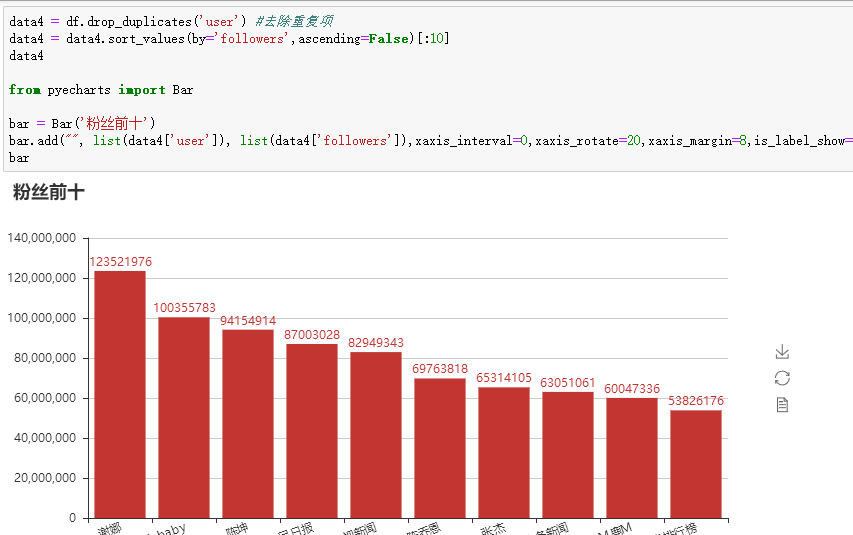Click the number label 94154914
The height and width of the screenshot is (535, 853).
[248, 321]
